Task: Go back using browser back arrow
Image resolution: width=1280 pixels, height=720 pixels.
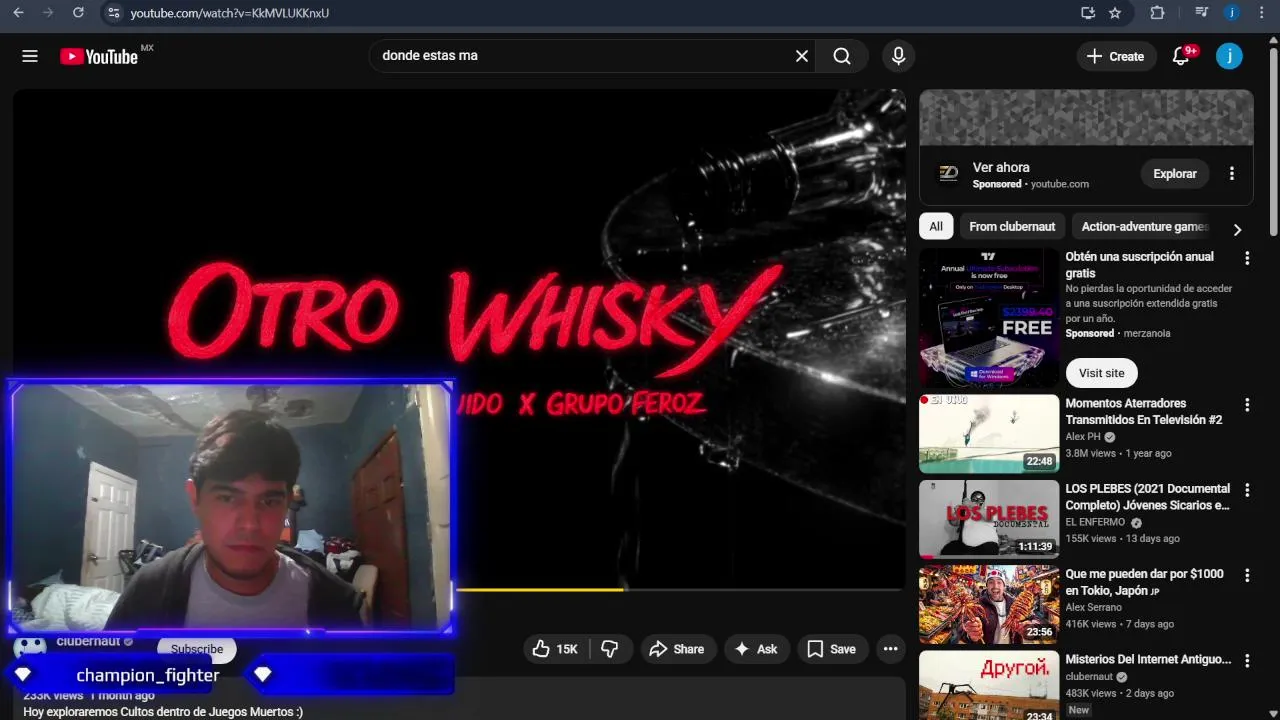Action: [x=18, y=13]
